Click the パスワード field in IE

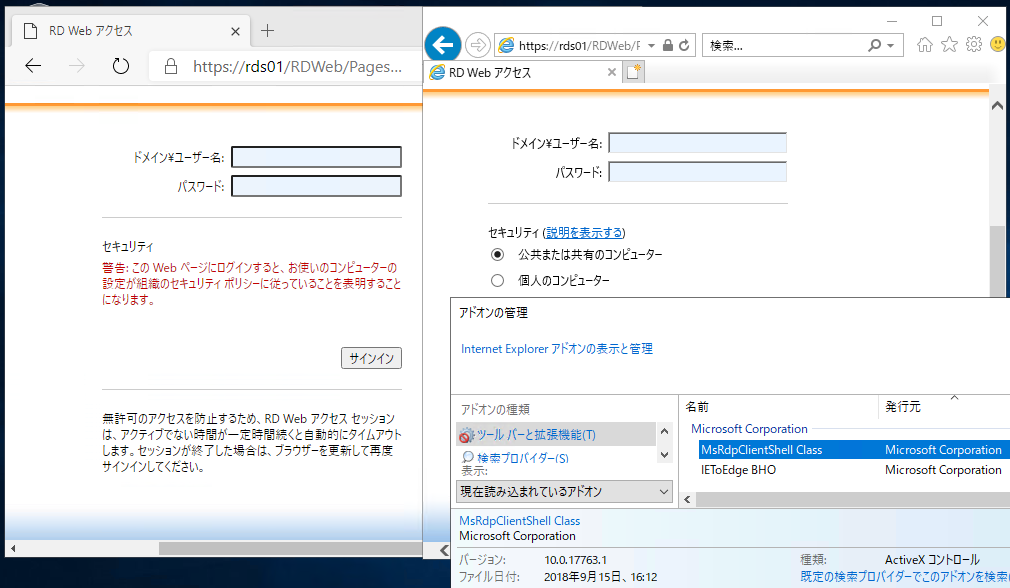click(x=698, y=172)
